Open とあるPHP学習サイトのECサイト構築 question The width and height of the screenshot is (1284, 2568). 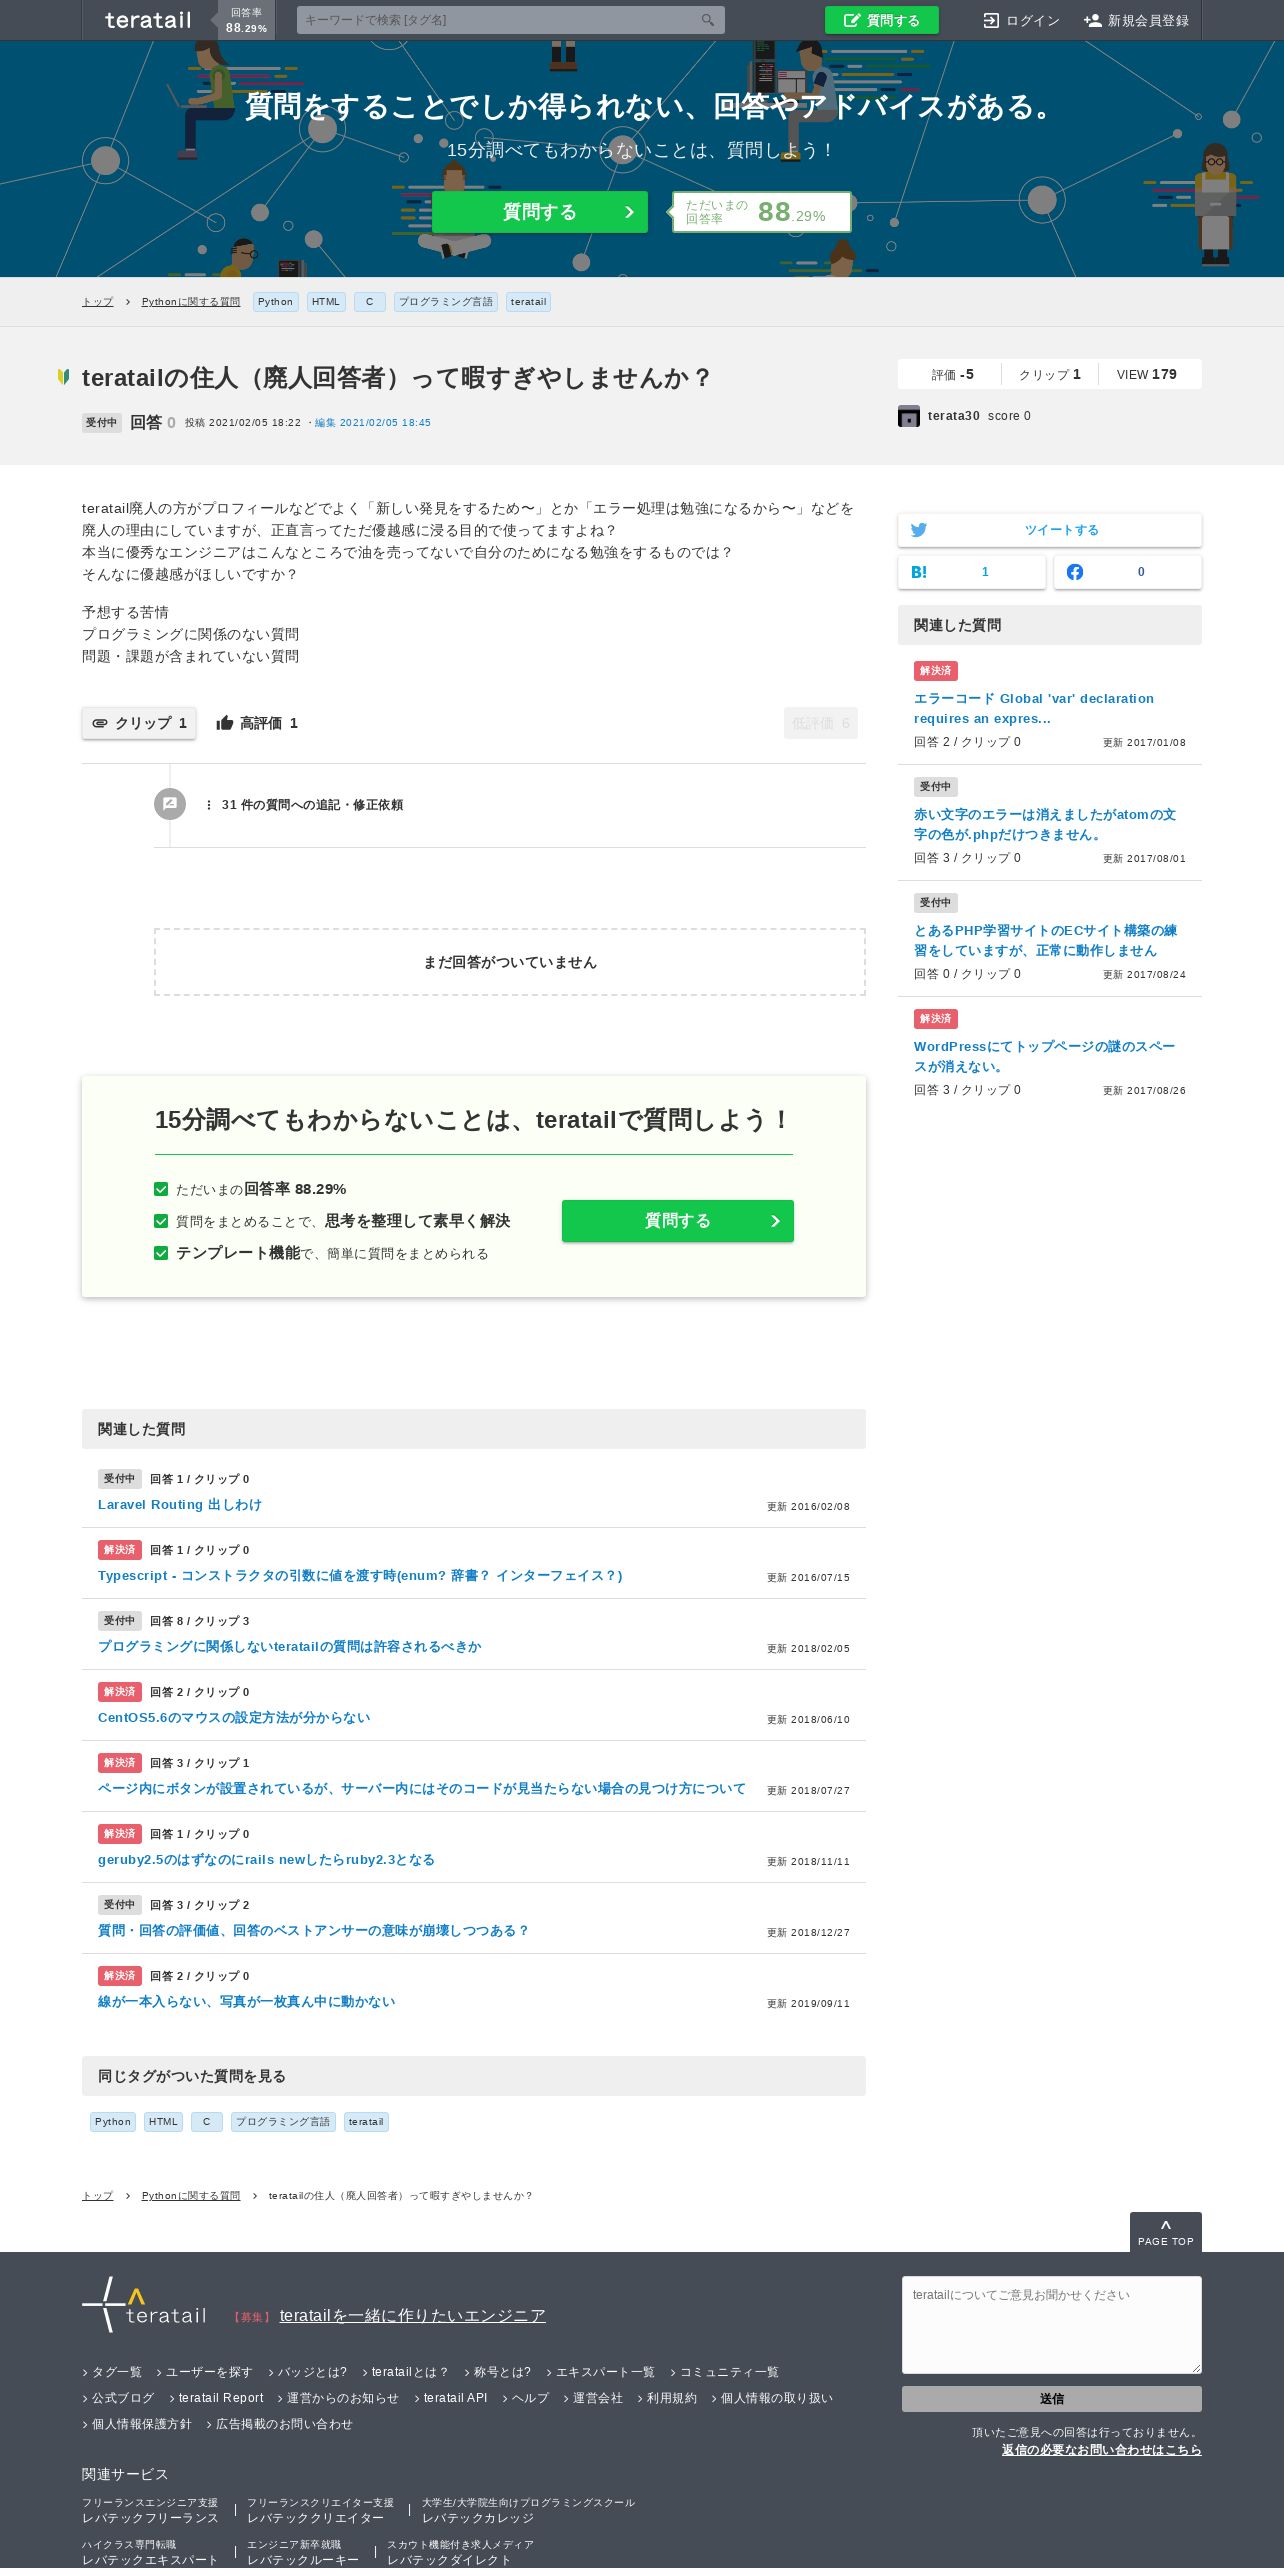coord(1045,940)
